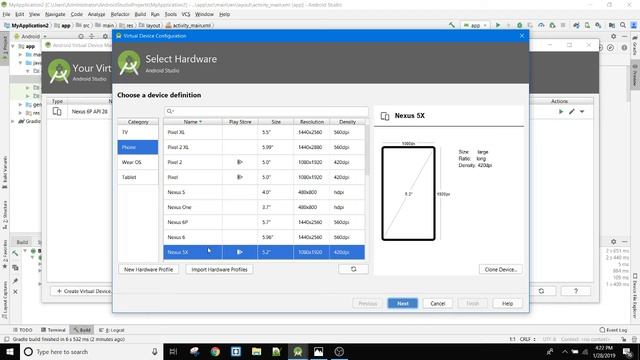Click gear icon of Build tool window
The height and width of the screenshot is (360, 640).
click(613, 242)
